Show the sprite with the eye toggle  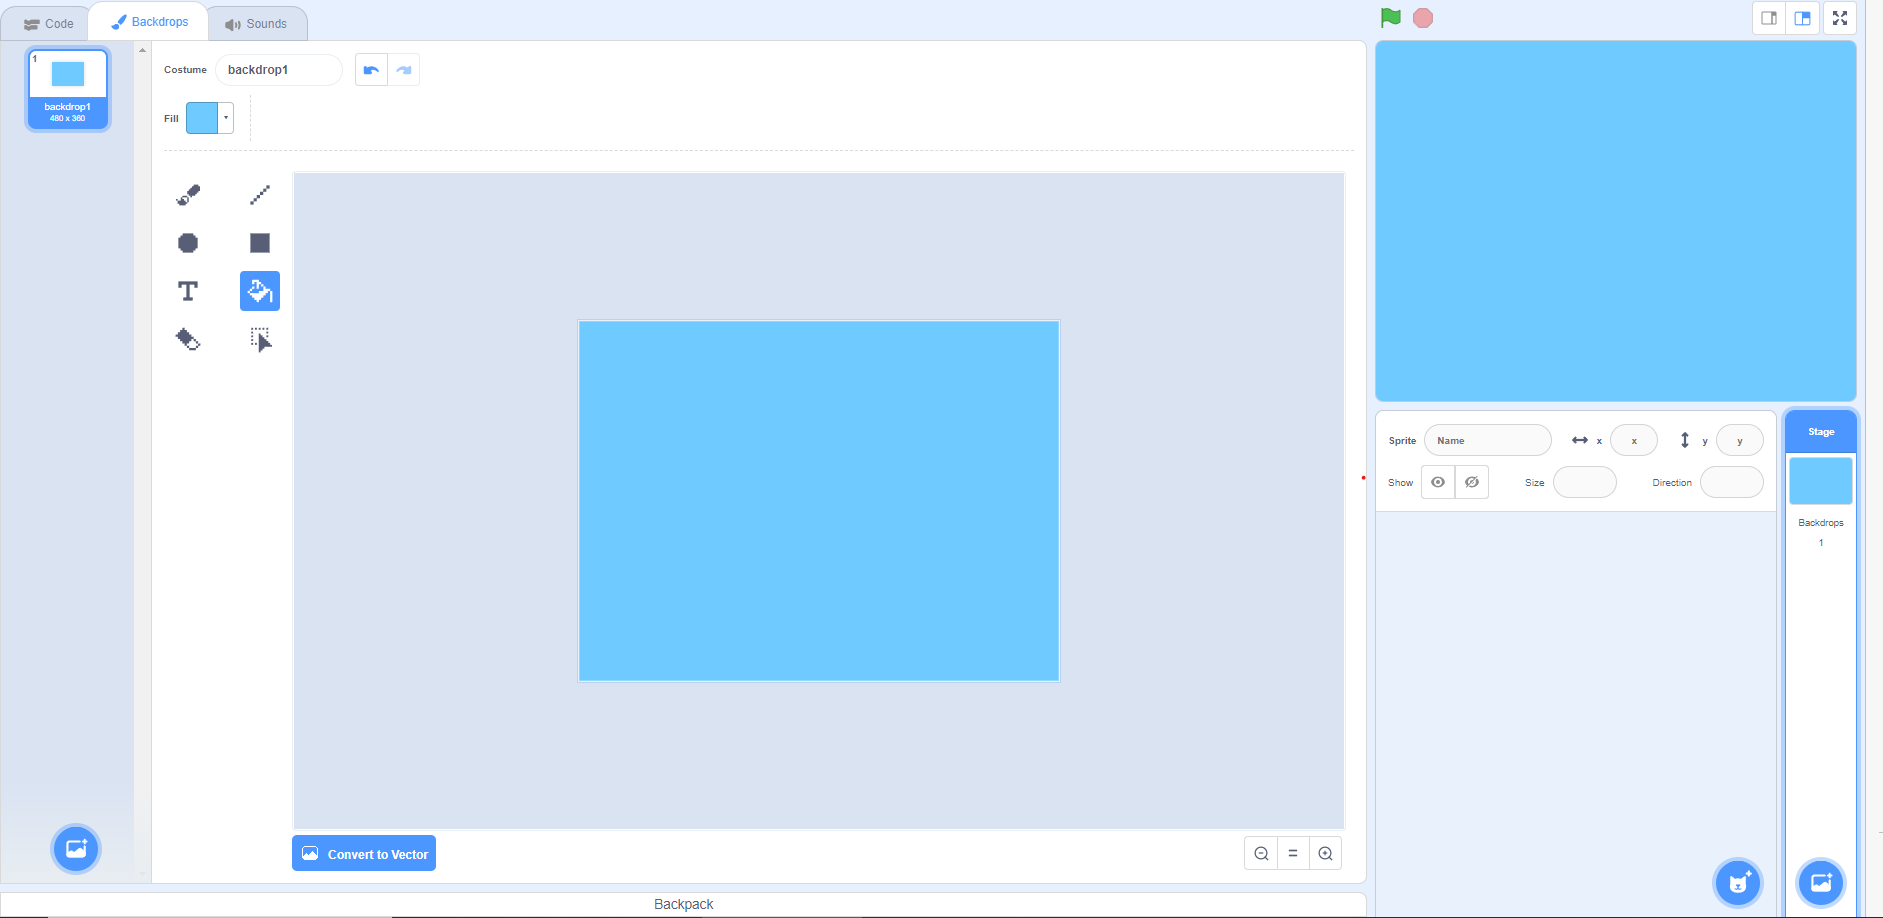[x=1438, y=481]
